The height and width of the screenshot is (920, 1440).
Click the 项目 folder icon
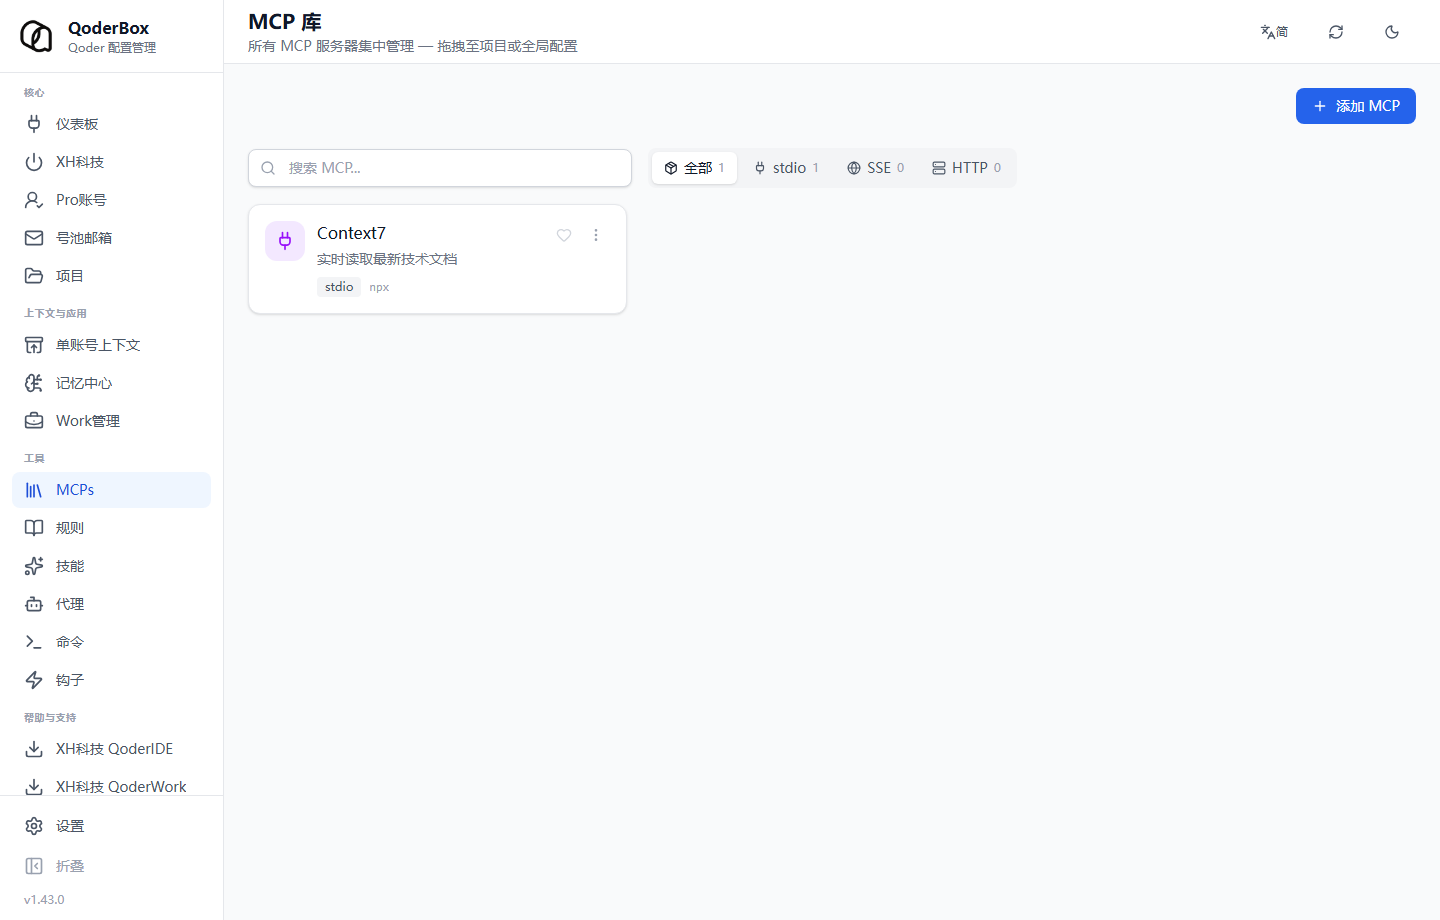[x=34, y=276]
